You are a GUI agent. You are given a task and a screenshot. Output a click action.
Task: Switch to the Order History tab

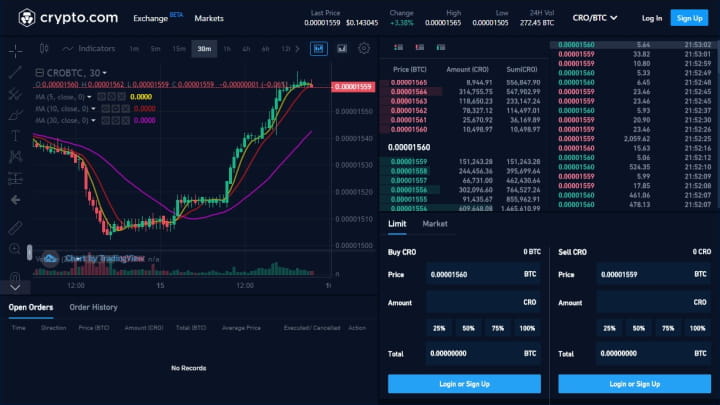[x=93, y=307]
